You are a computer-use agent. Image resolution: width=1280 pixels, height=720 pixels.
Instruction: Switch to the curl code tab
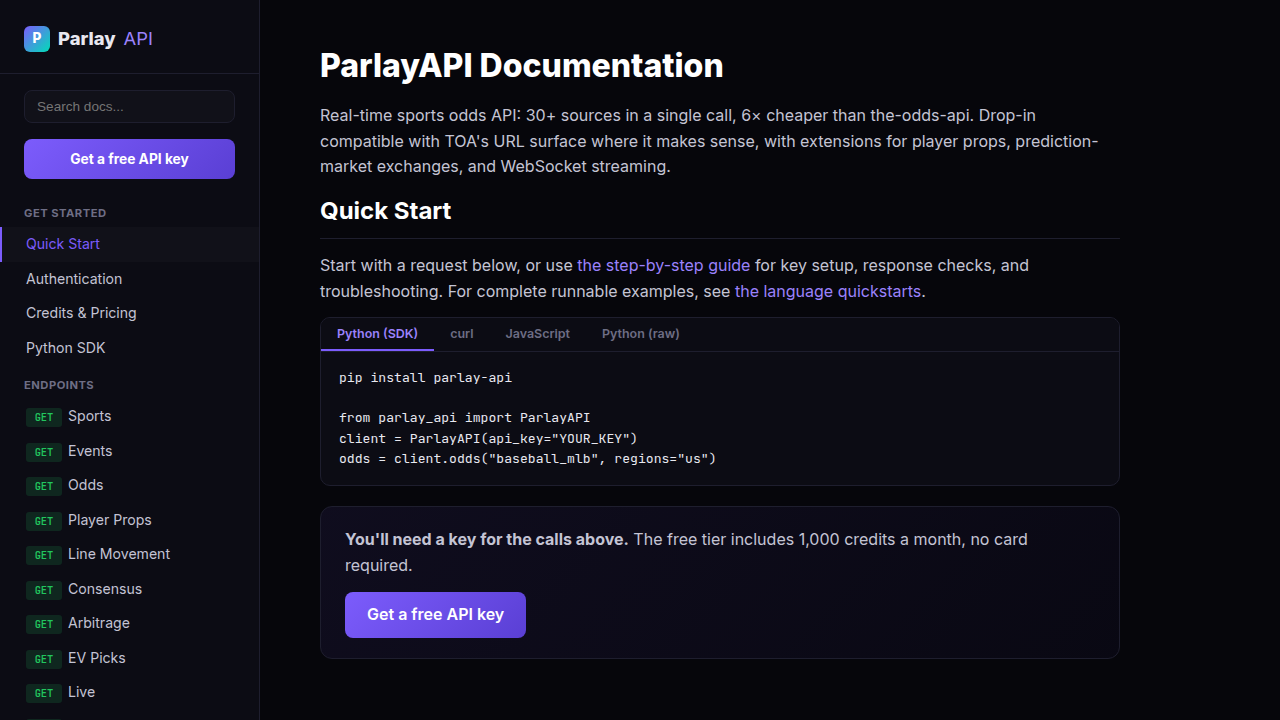click(462, 334)
